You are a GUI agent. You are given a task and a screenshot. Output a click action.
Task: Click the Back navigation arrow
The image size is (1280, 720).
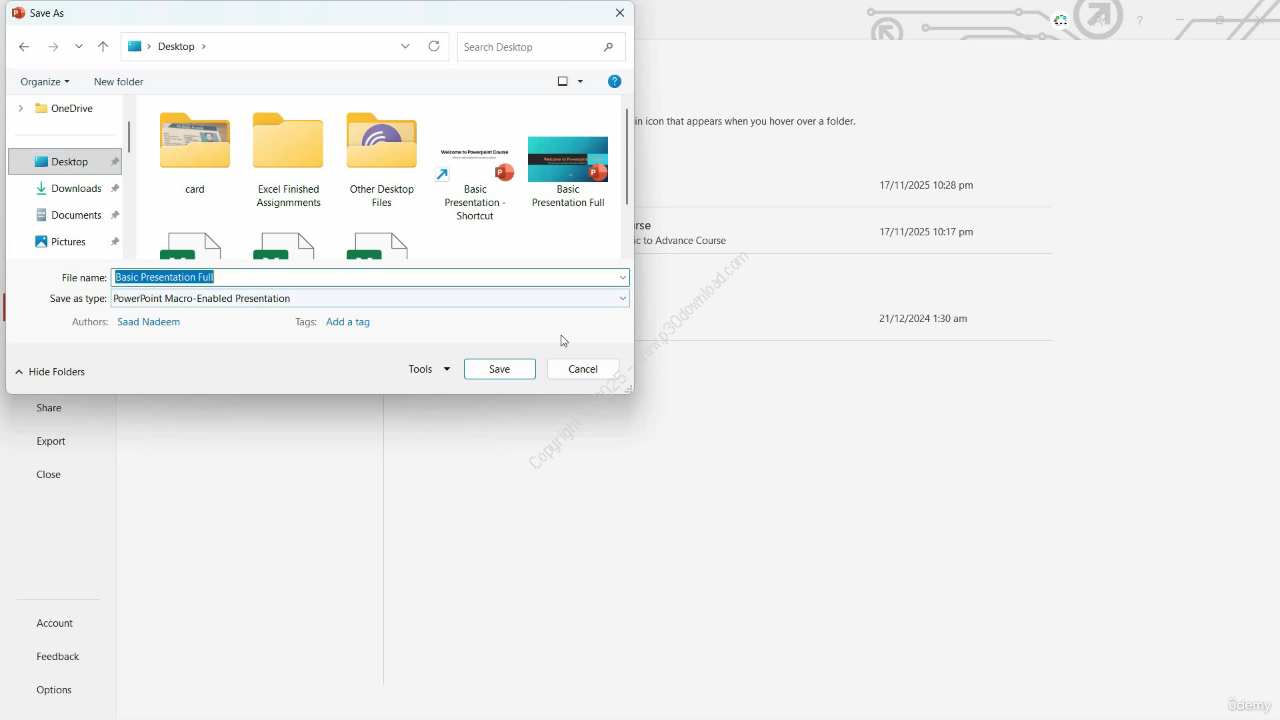[24, 47]
